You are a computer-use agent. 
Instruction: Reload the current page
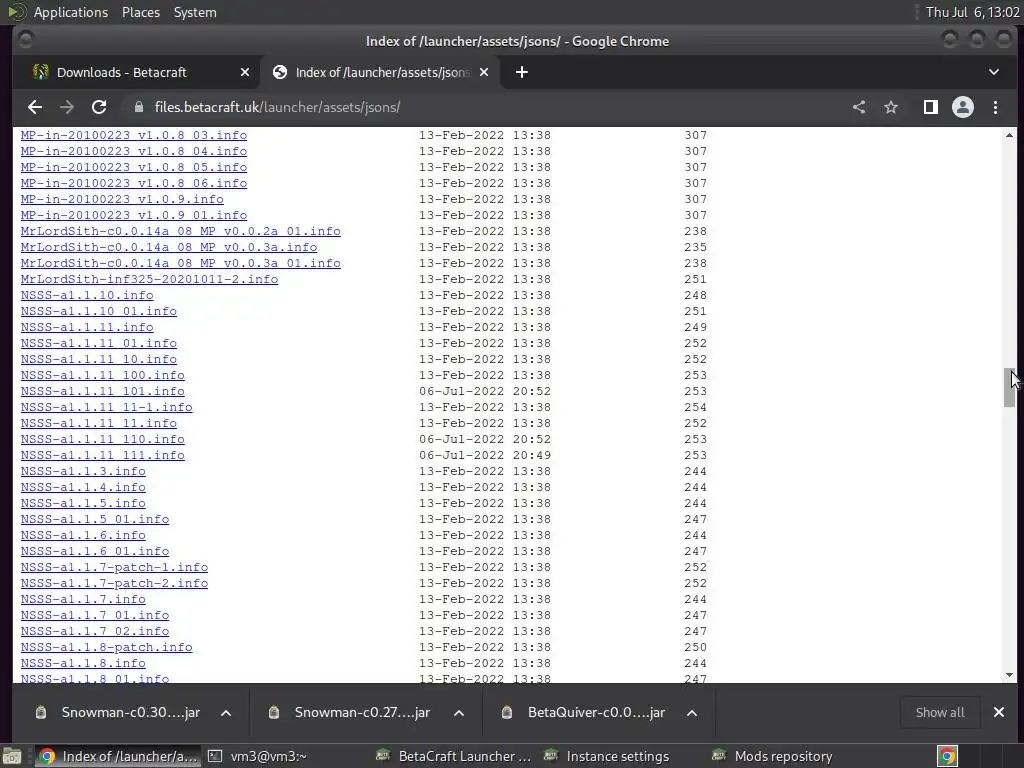pyautogui.click(x=99, y=107)
